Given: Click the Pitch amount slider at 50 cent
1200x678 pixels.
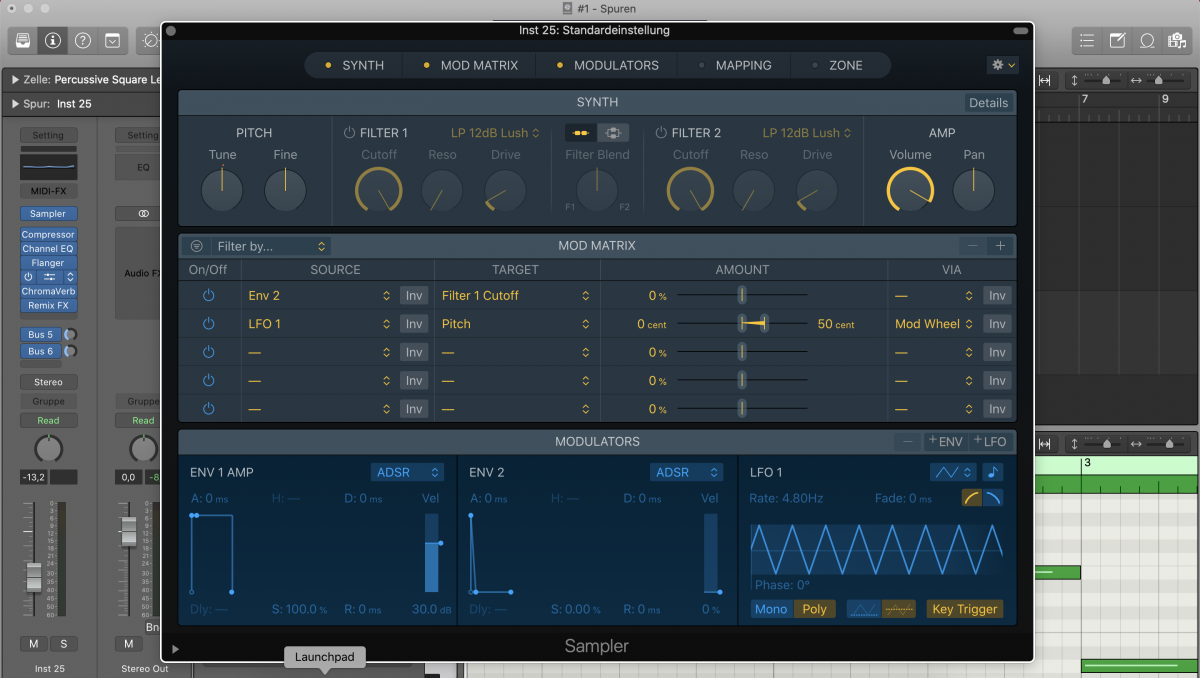Looking at the screenshot, I should tap(757, 323).
